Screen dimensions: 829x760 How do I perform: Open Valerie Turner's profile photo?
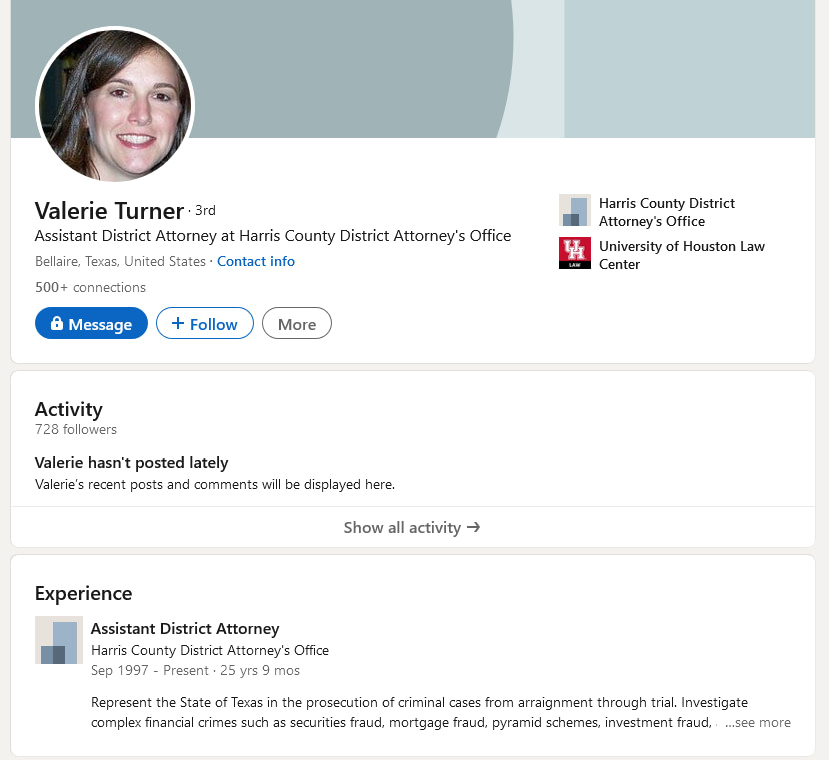(x=115, y=105)
